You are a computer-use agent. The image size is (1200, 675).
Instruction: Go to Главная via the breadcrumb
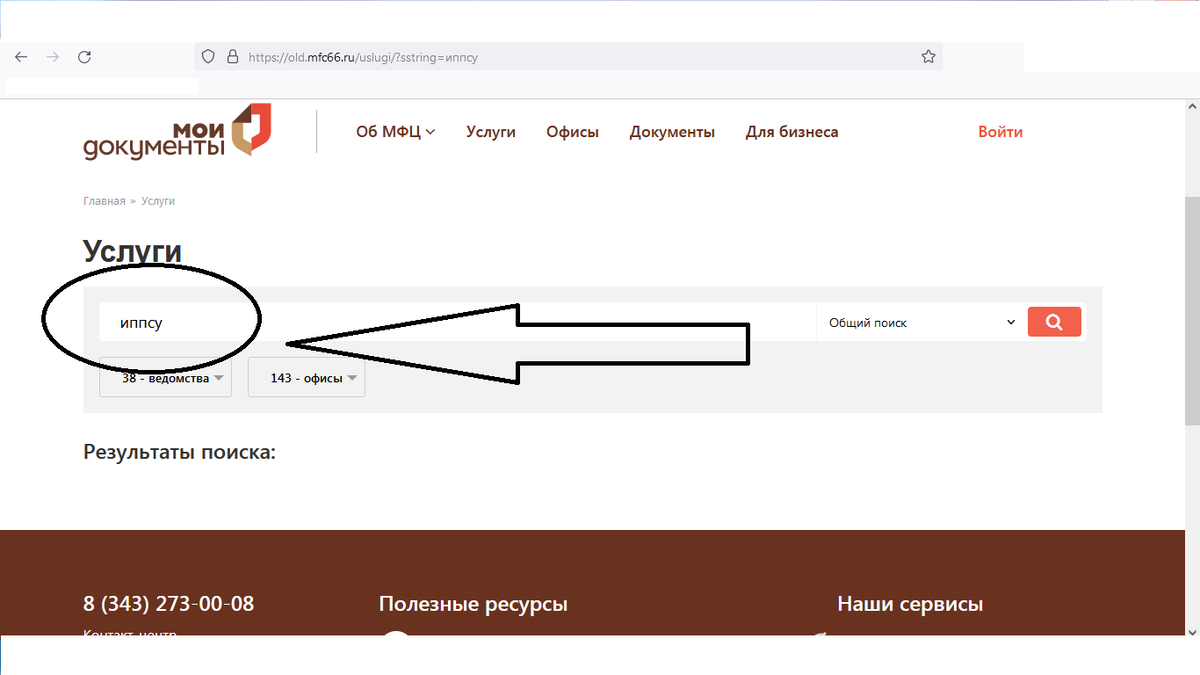103,200
